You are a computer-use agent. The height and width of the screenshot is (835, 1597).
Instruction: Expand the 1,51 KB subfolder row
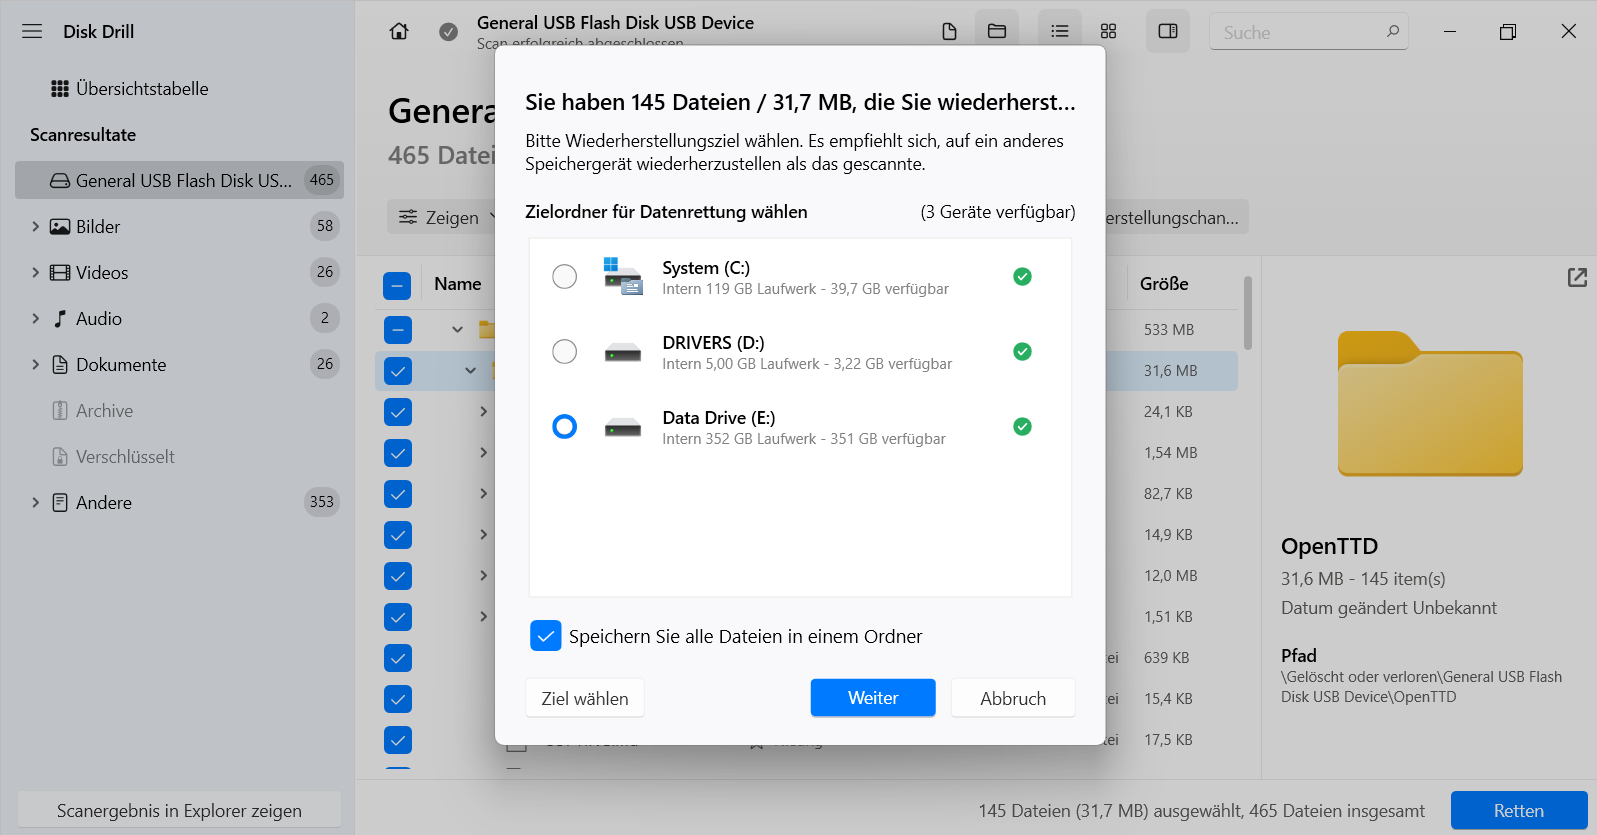tap(483, 617)
